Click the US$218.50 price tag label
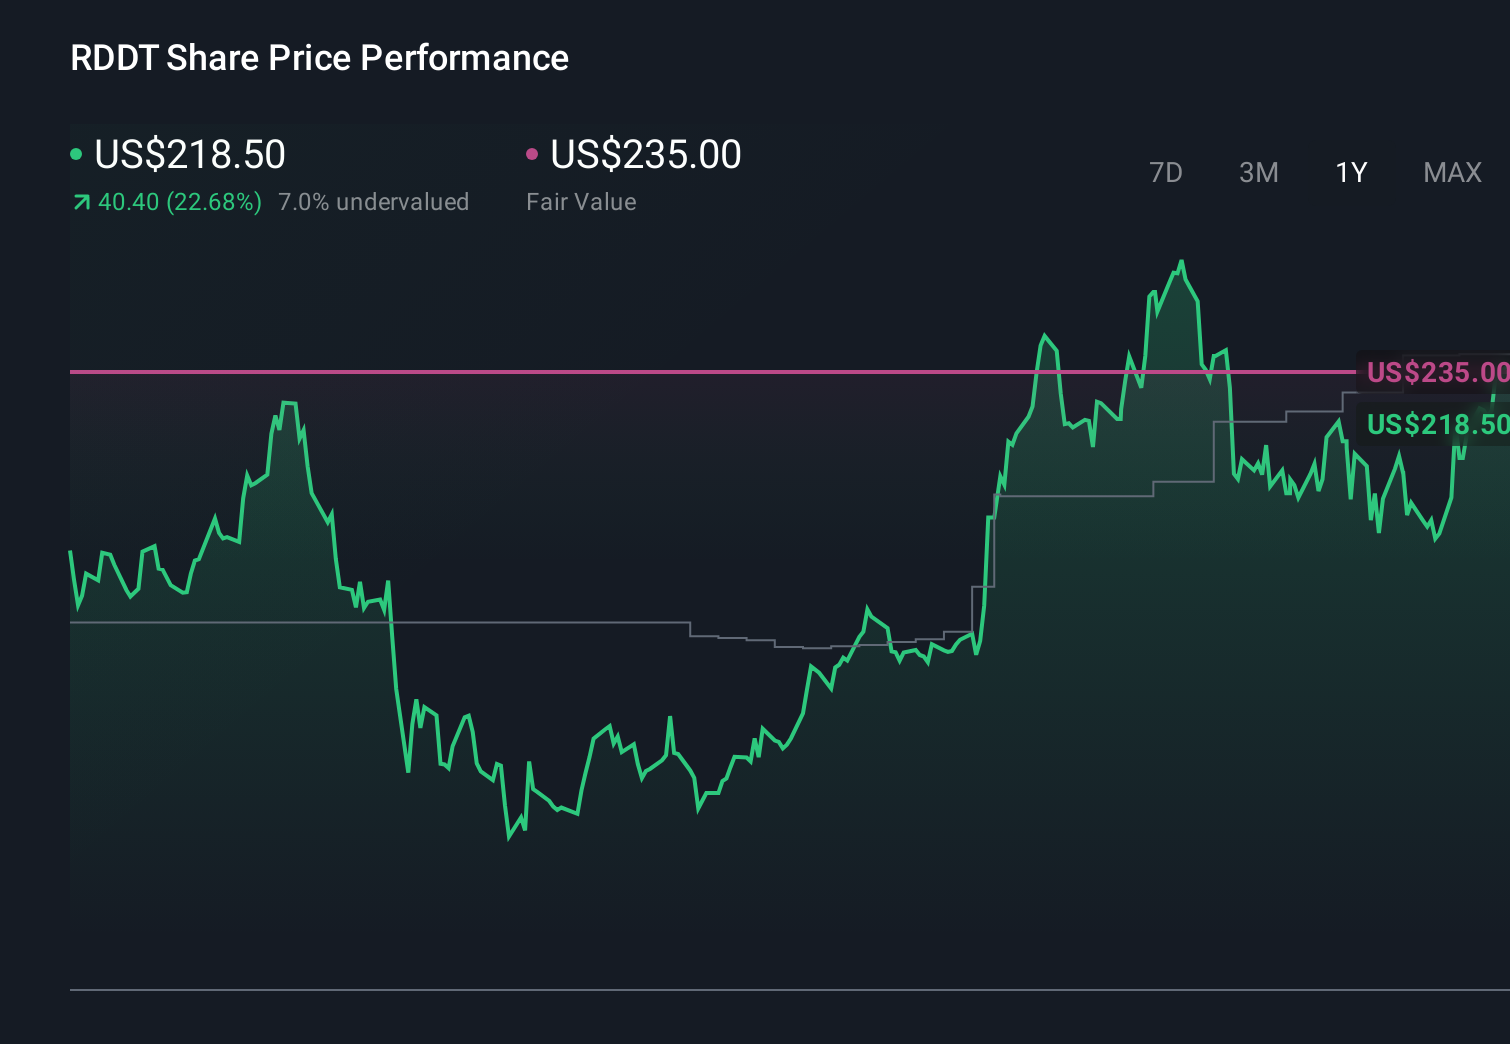 pos(1435,424)
